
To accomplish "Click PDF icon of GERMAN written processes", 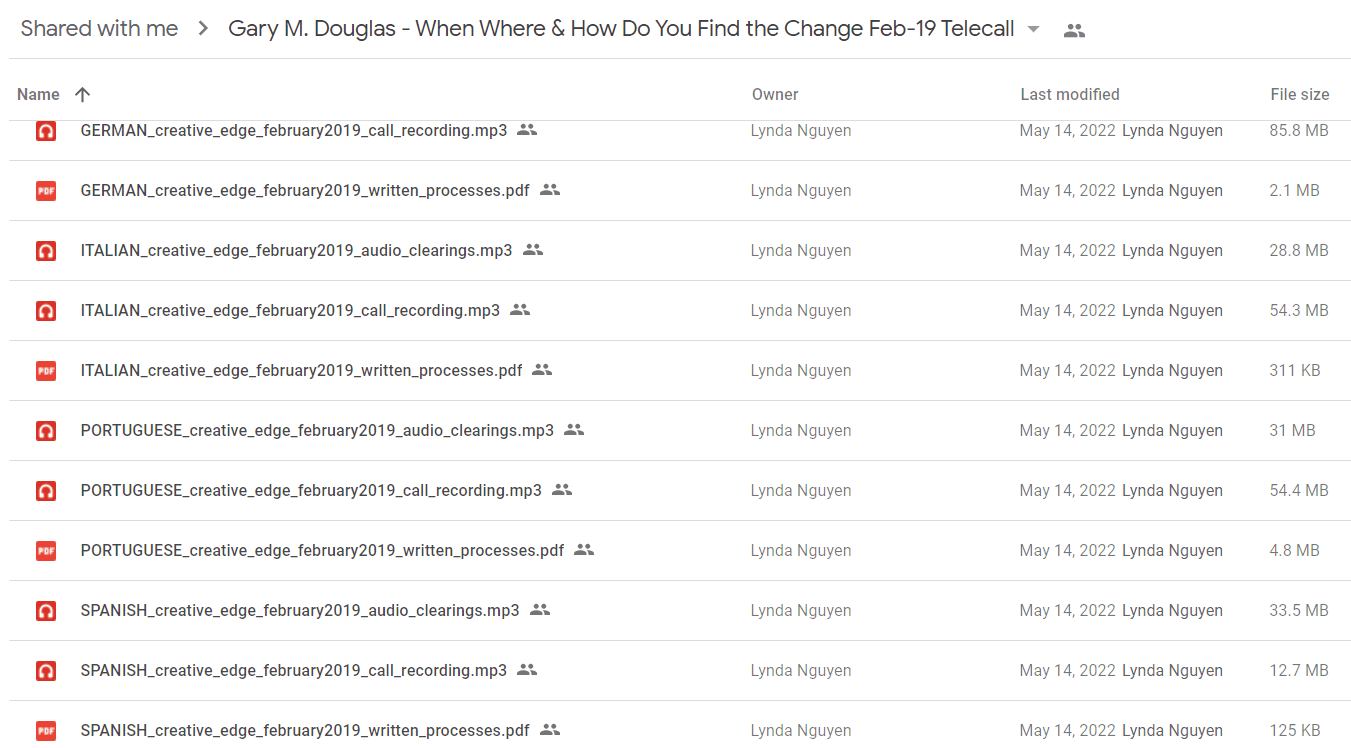I will [x=46, y=190].
